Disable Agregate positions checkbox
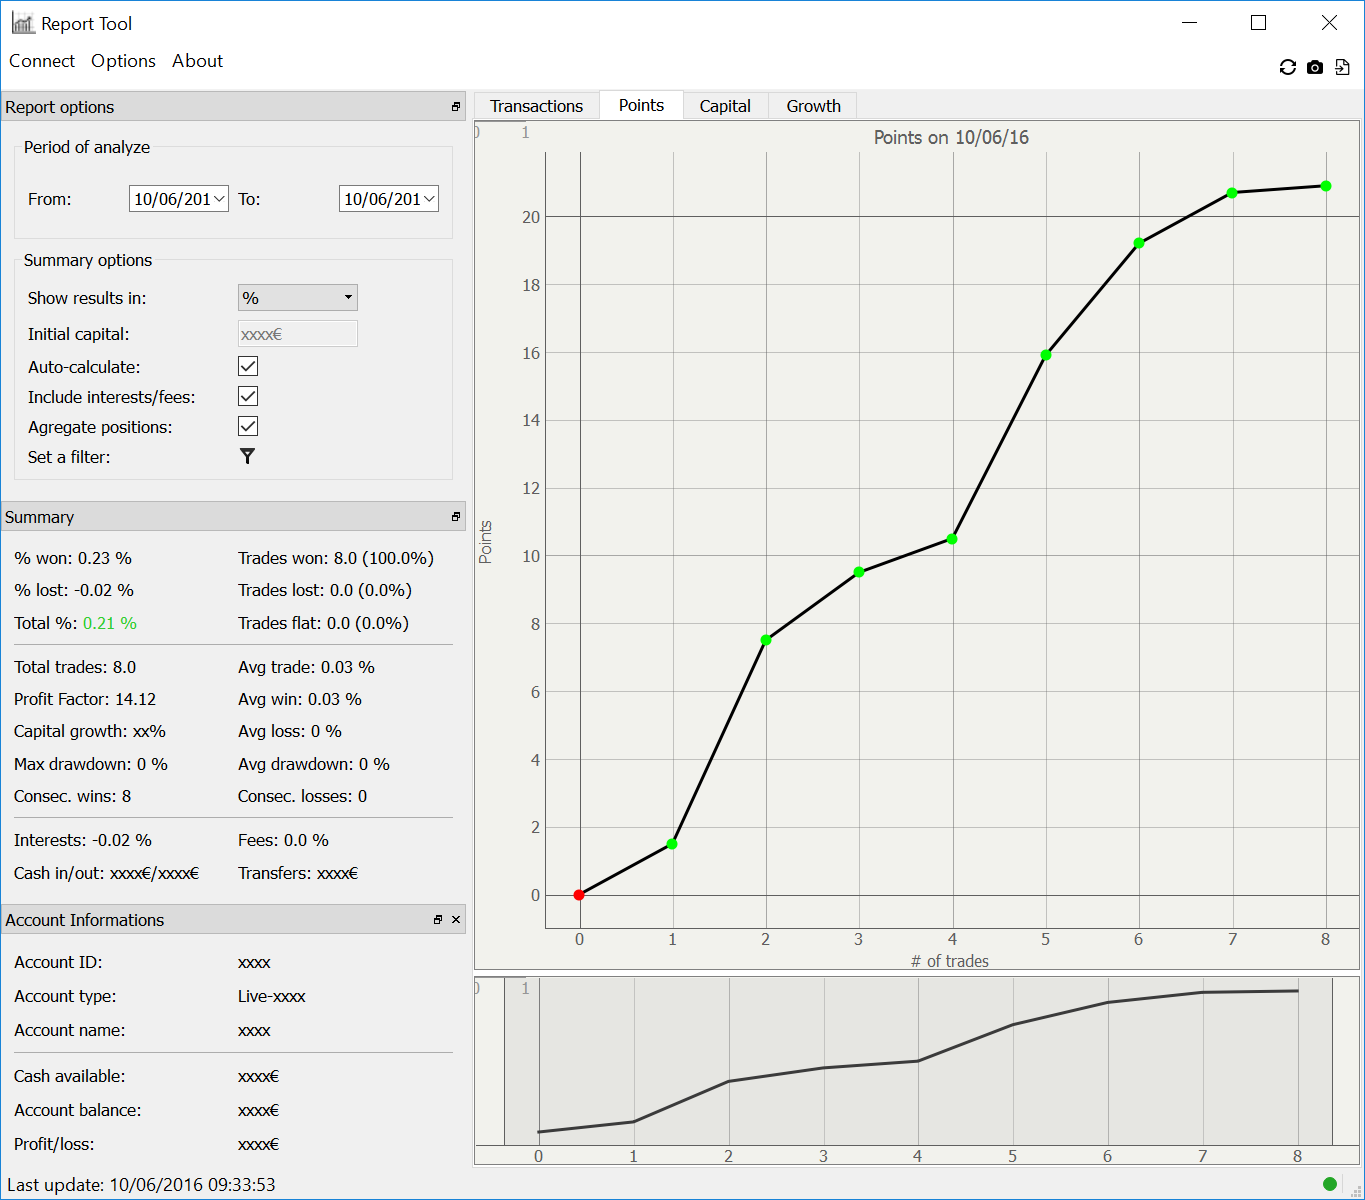This screenshot has height=1200, width=1365. pos(248,427)
